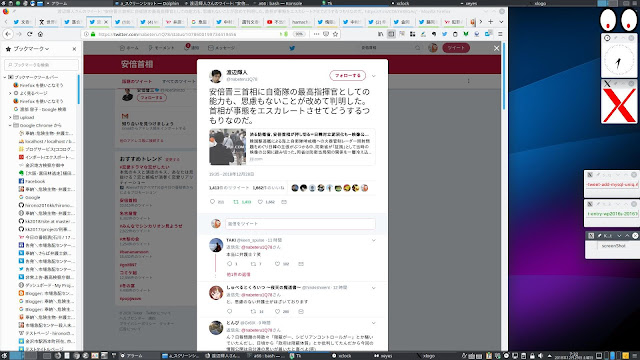Expand the 'upload' bookmark folder
This screenshot has width=640, height=360.
click(x=10, y=118)
